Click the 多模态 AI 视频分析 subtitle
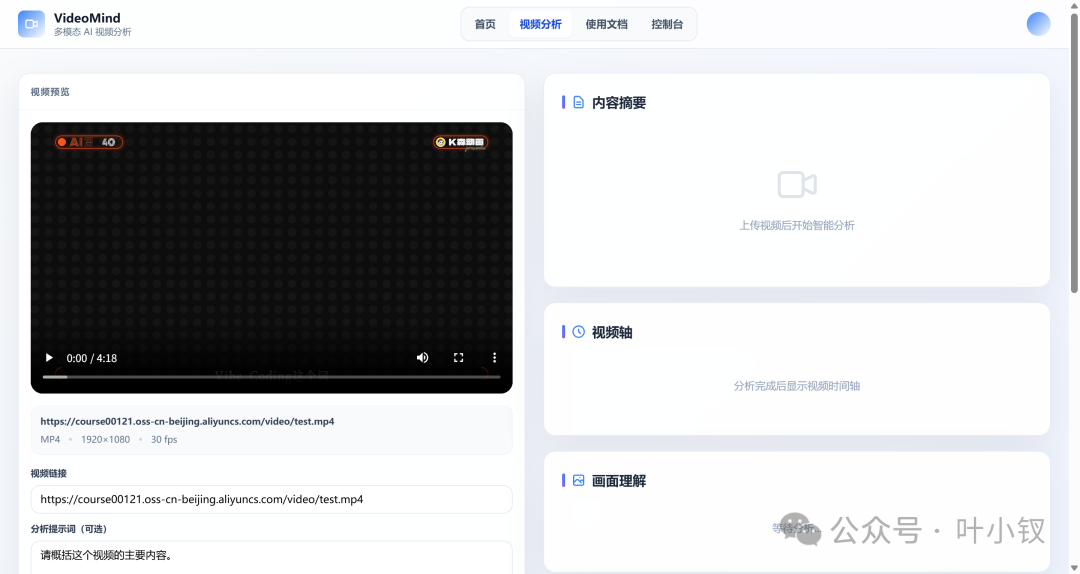Viewport: 1080px width, 574px height. pyautogui.click(x=92, y=32)
